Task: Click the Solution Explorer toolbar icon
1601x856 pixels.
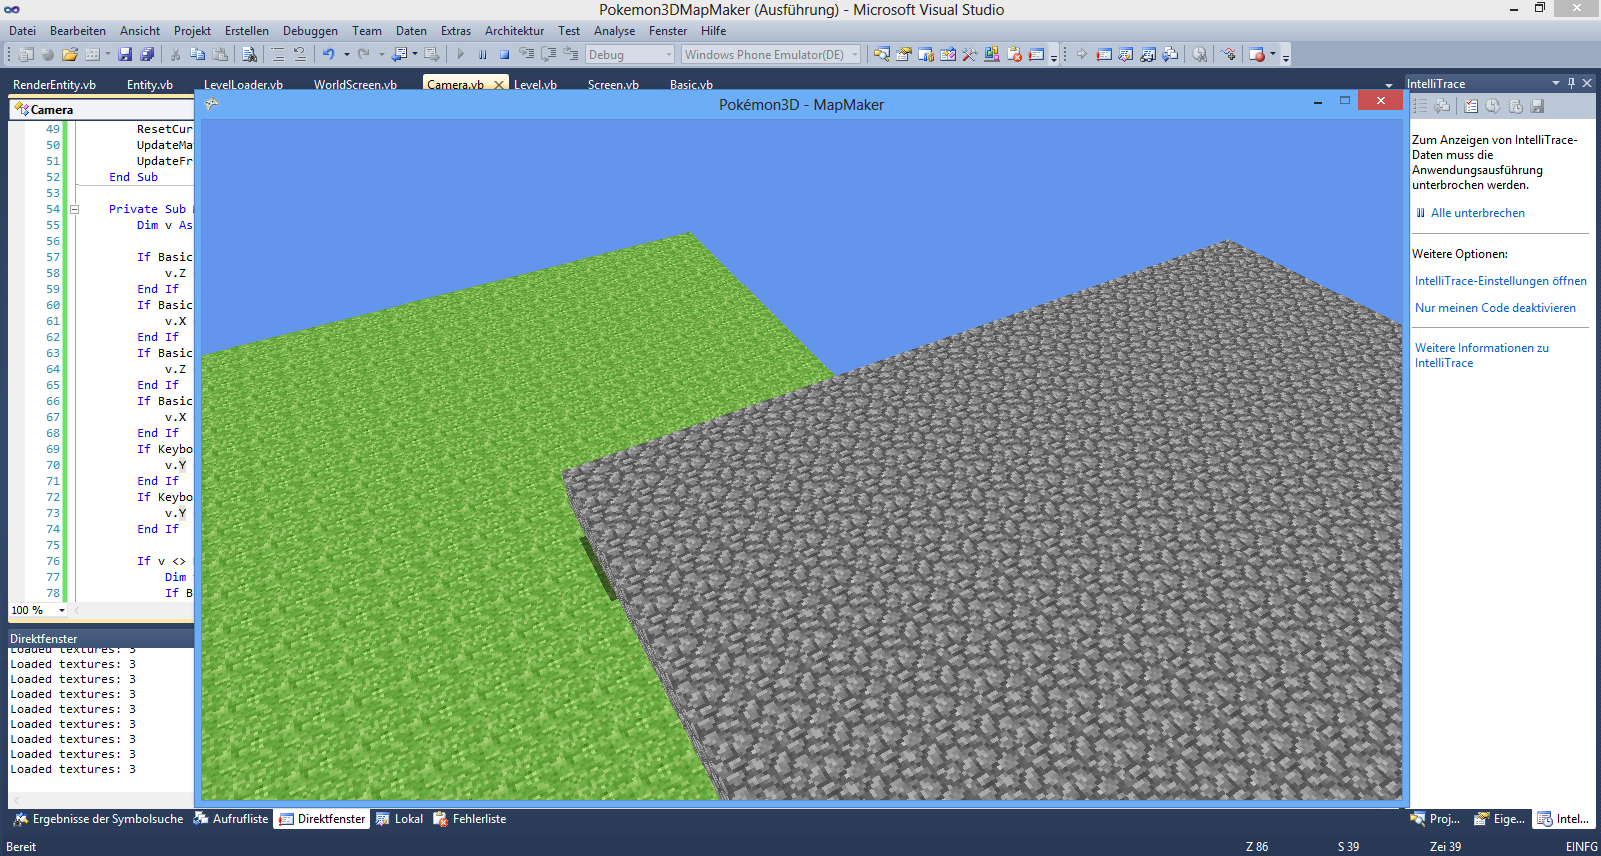Action: 881,54
